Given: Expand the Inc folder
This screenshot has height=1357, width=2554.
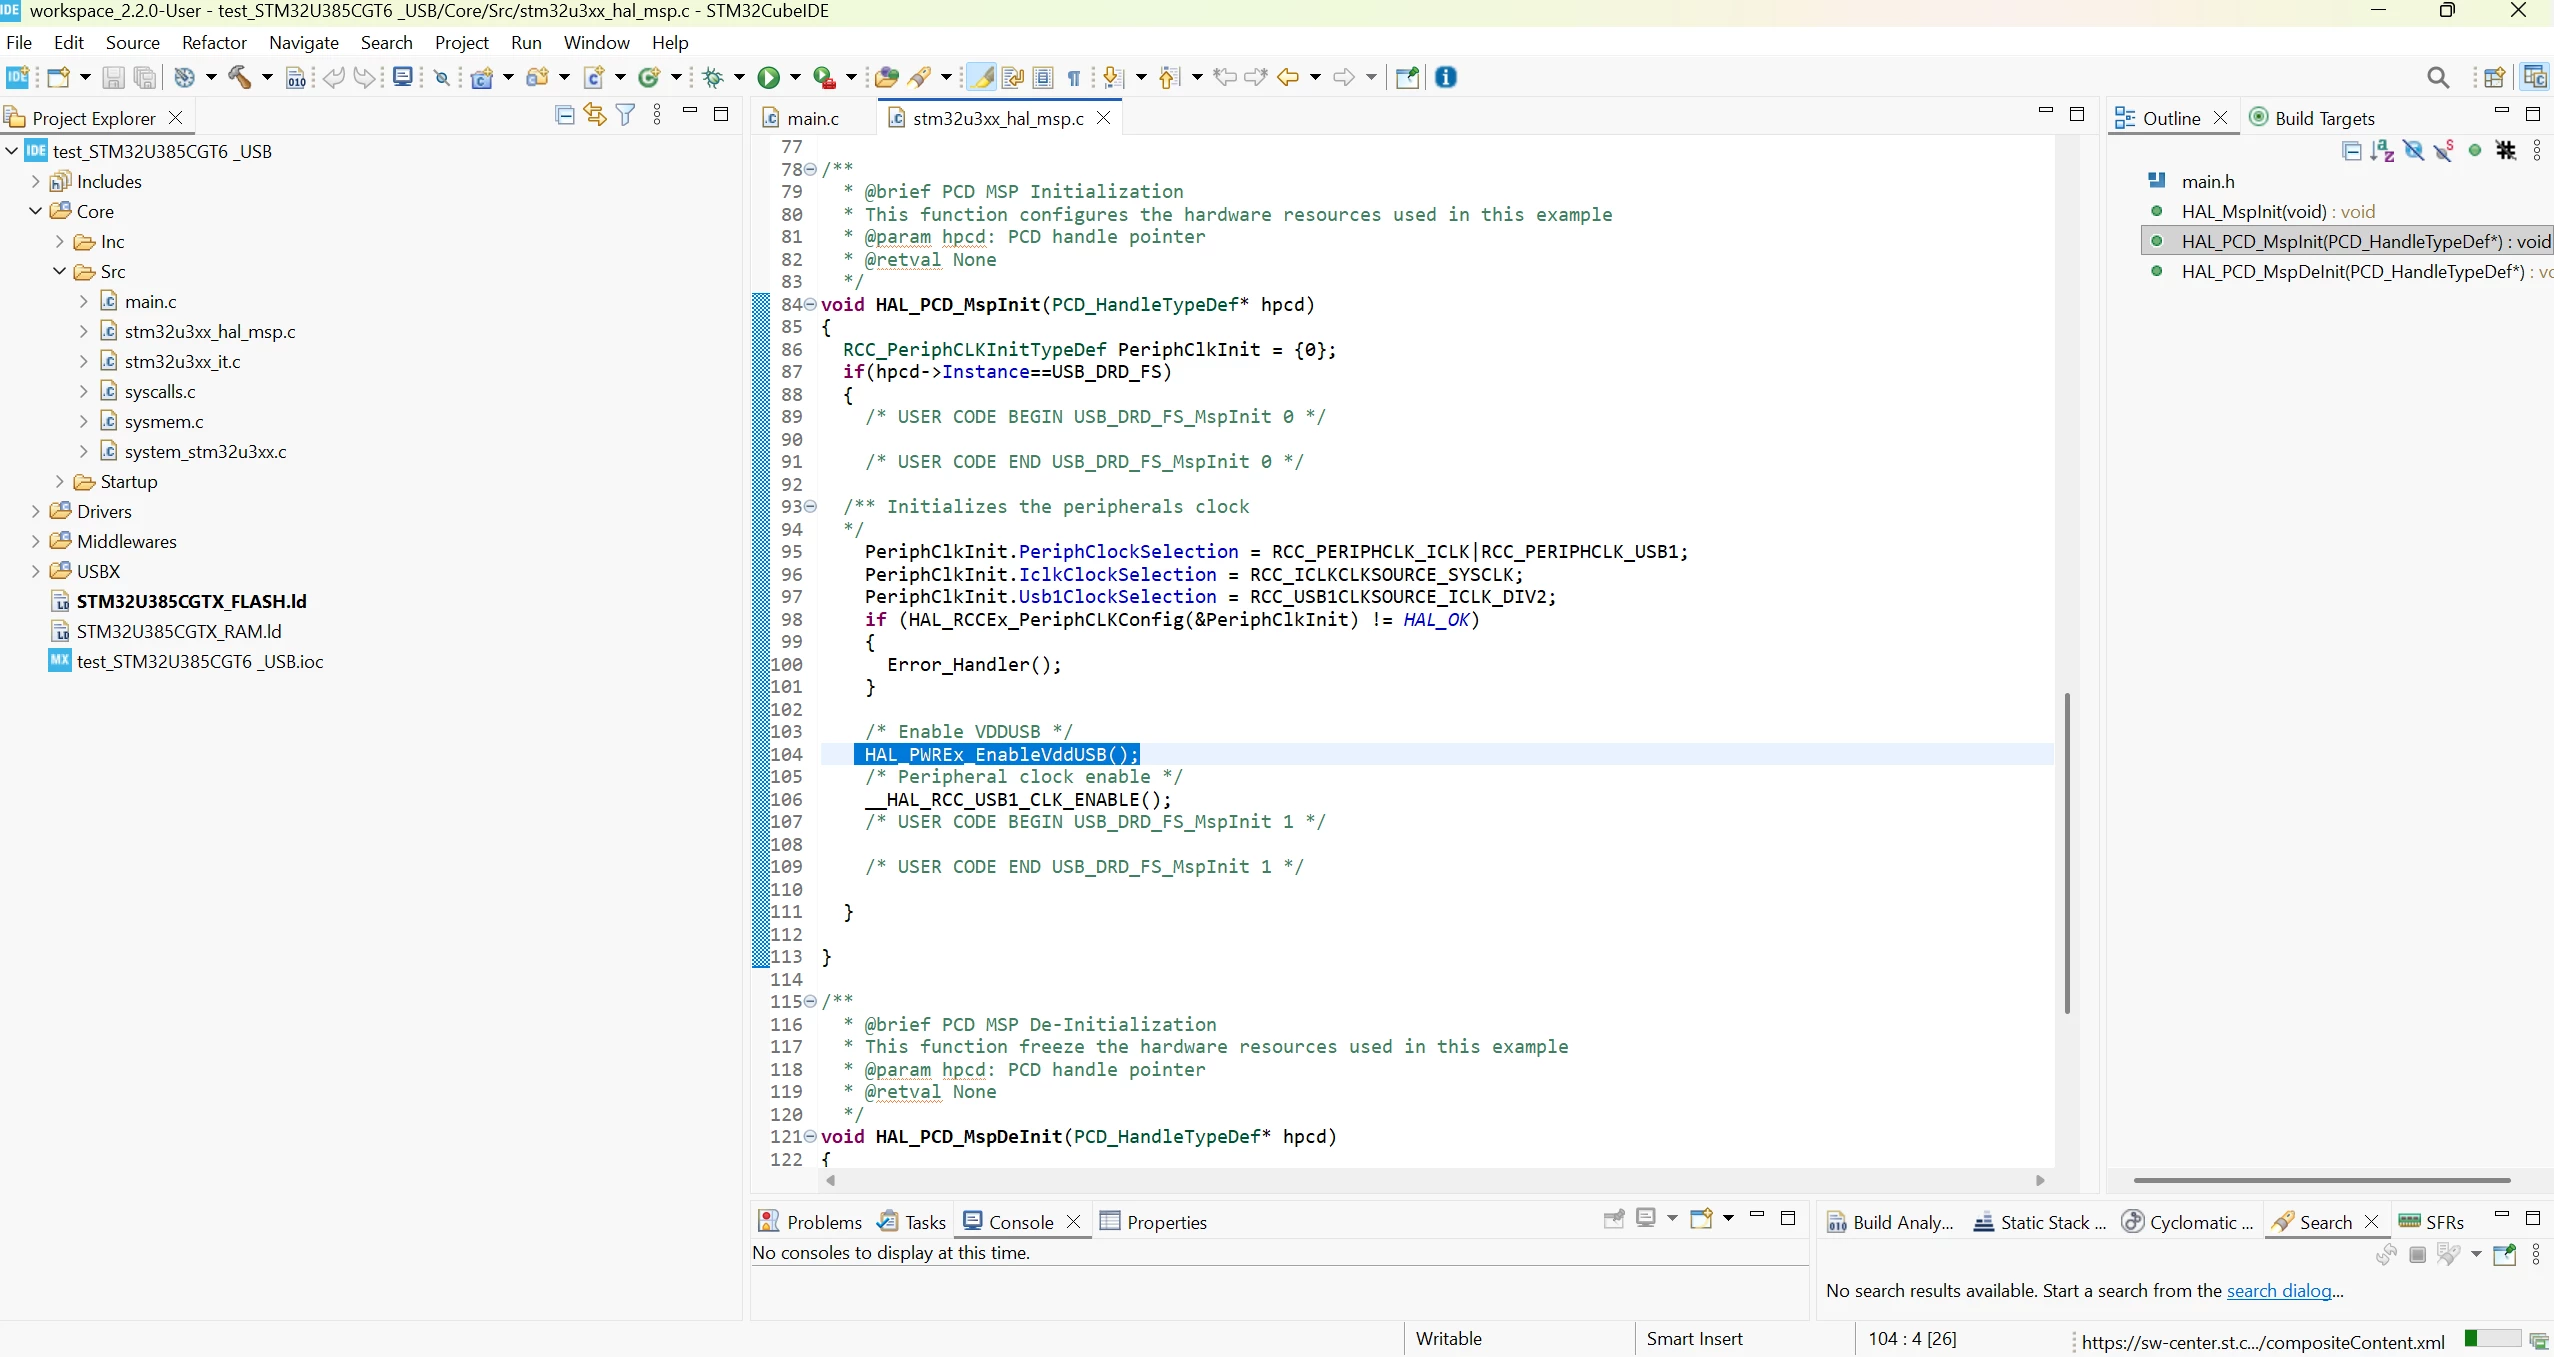Looking at the screenshot, I should coord(60,242).
